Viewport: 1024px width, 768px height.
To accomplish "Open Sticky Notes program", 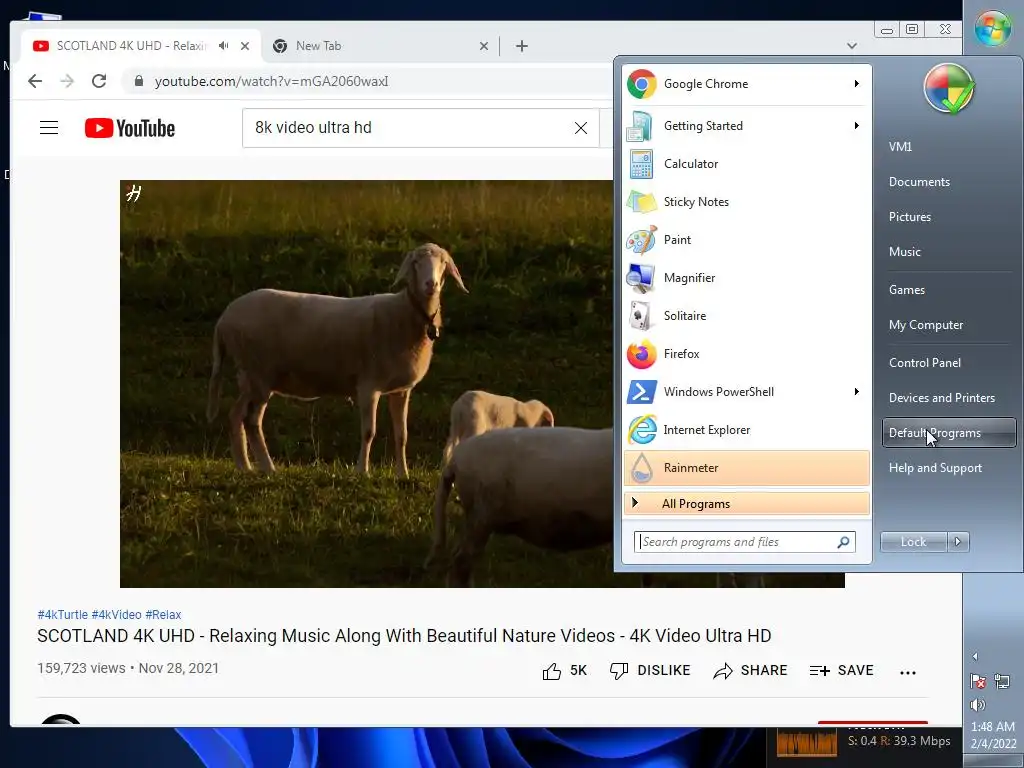I will point(746,202).
